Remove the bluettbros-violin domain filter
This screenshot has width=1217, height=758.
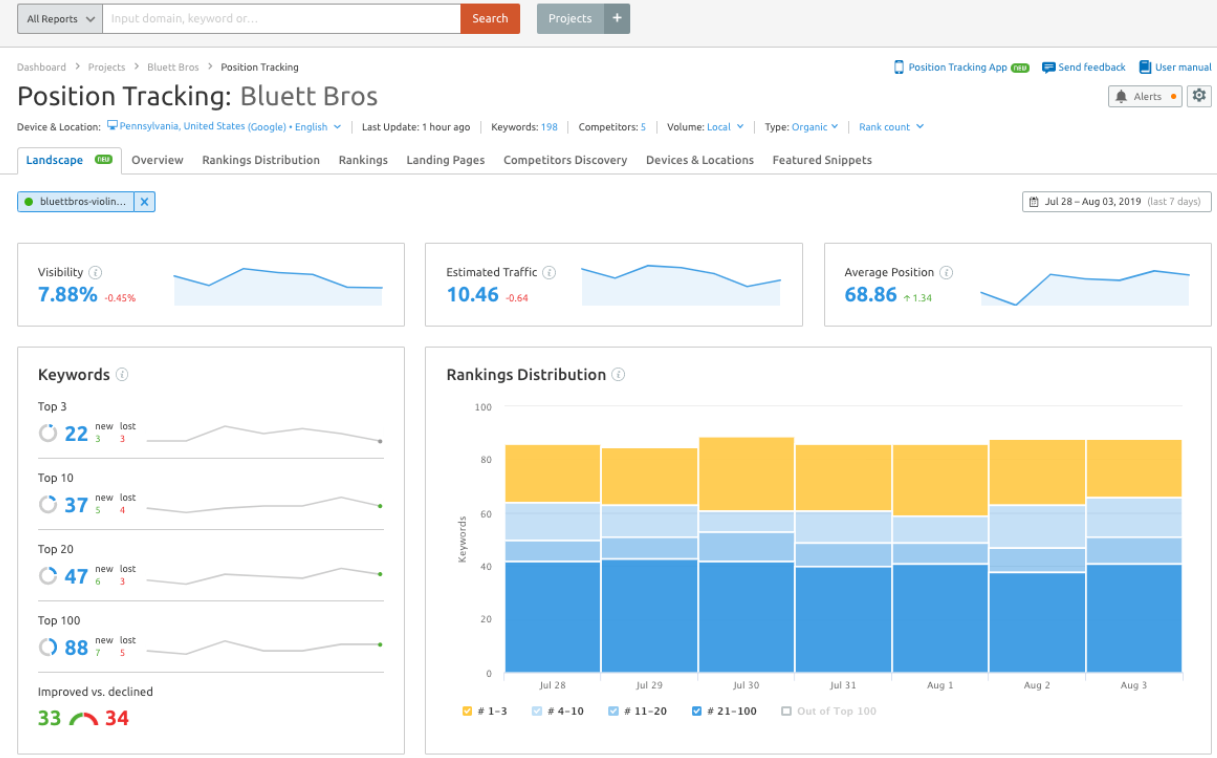[144, 202]
